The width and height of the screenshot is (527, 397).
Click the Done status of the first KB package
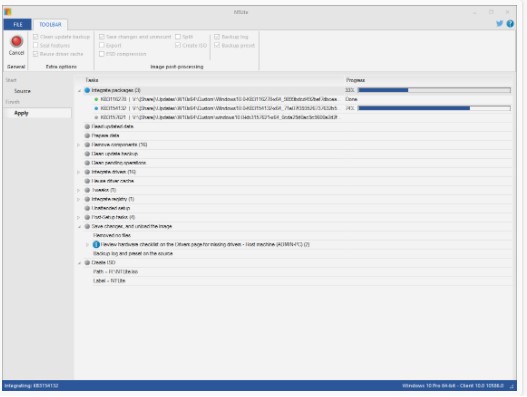(351, 99)
